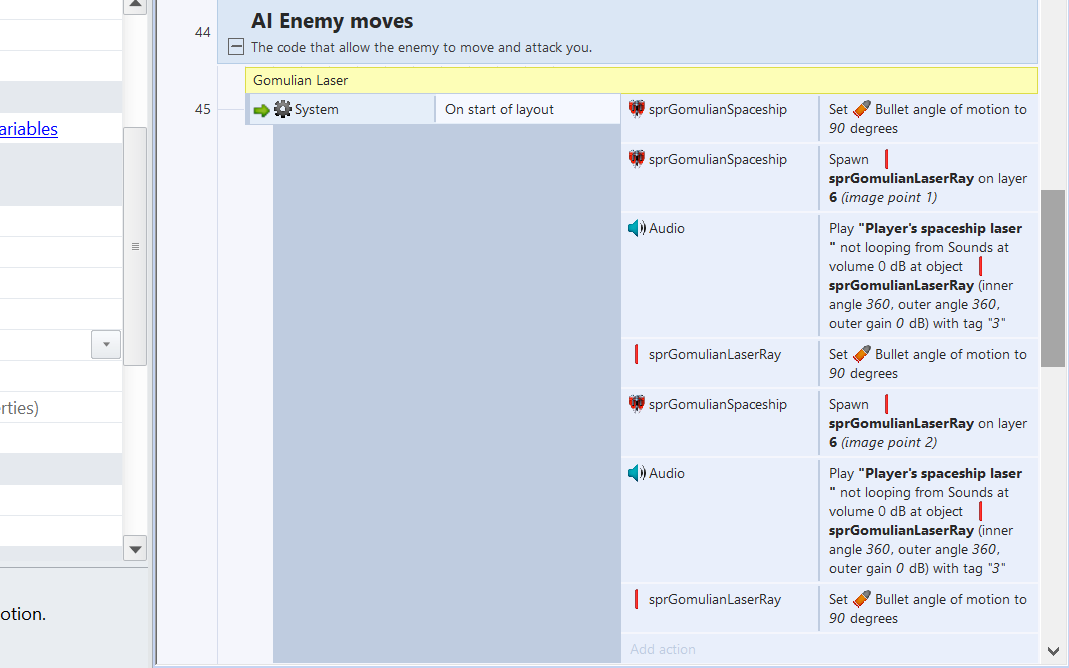Viewport: 1069px width, 668px height.
Task: Click the System gear icon in event 45
Action: click(283, 110)
